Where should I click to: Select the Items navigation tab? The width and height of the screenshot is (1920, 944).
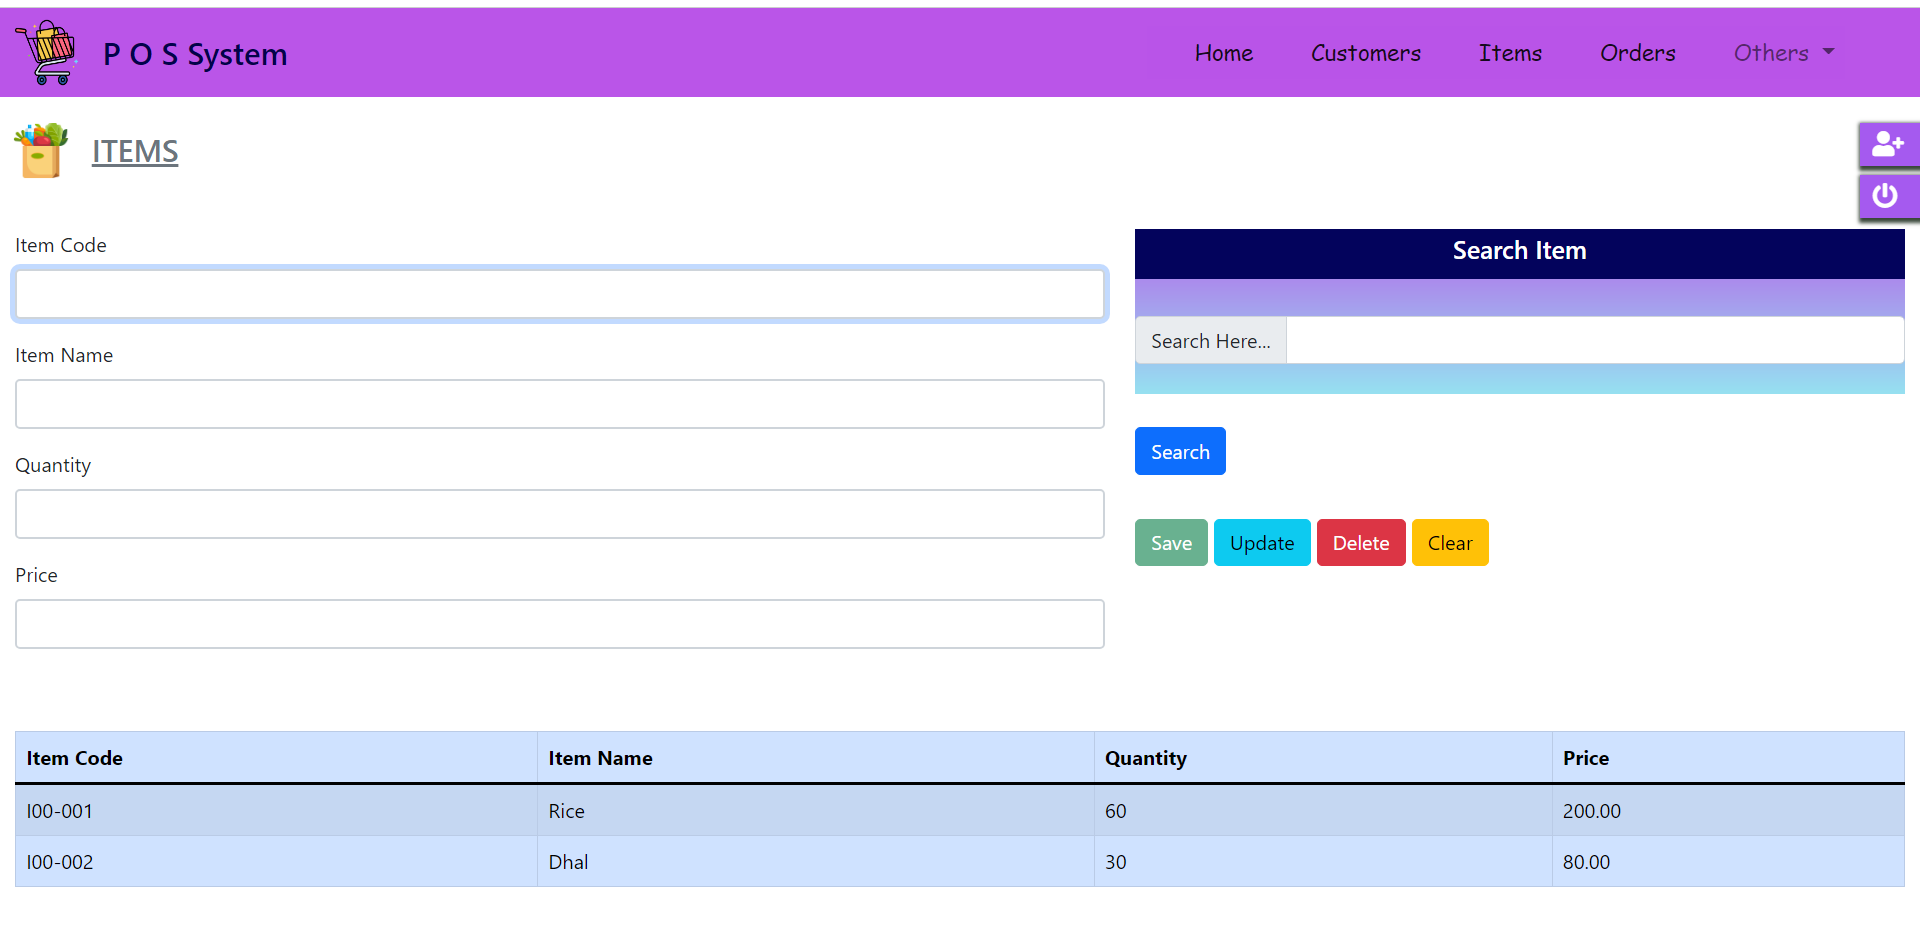click(x=1509, y=53)
